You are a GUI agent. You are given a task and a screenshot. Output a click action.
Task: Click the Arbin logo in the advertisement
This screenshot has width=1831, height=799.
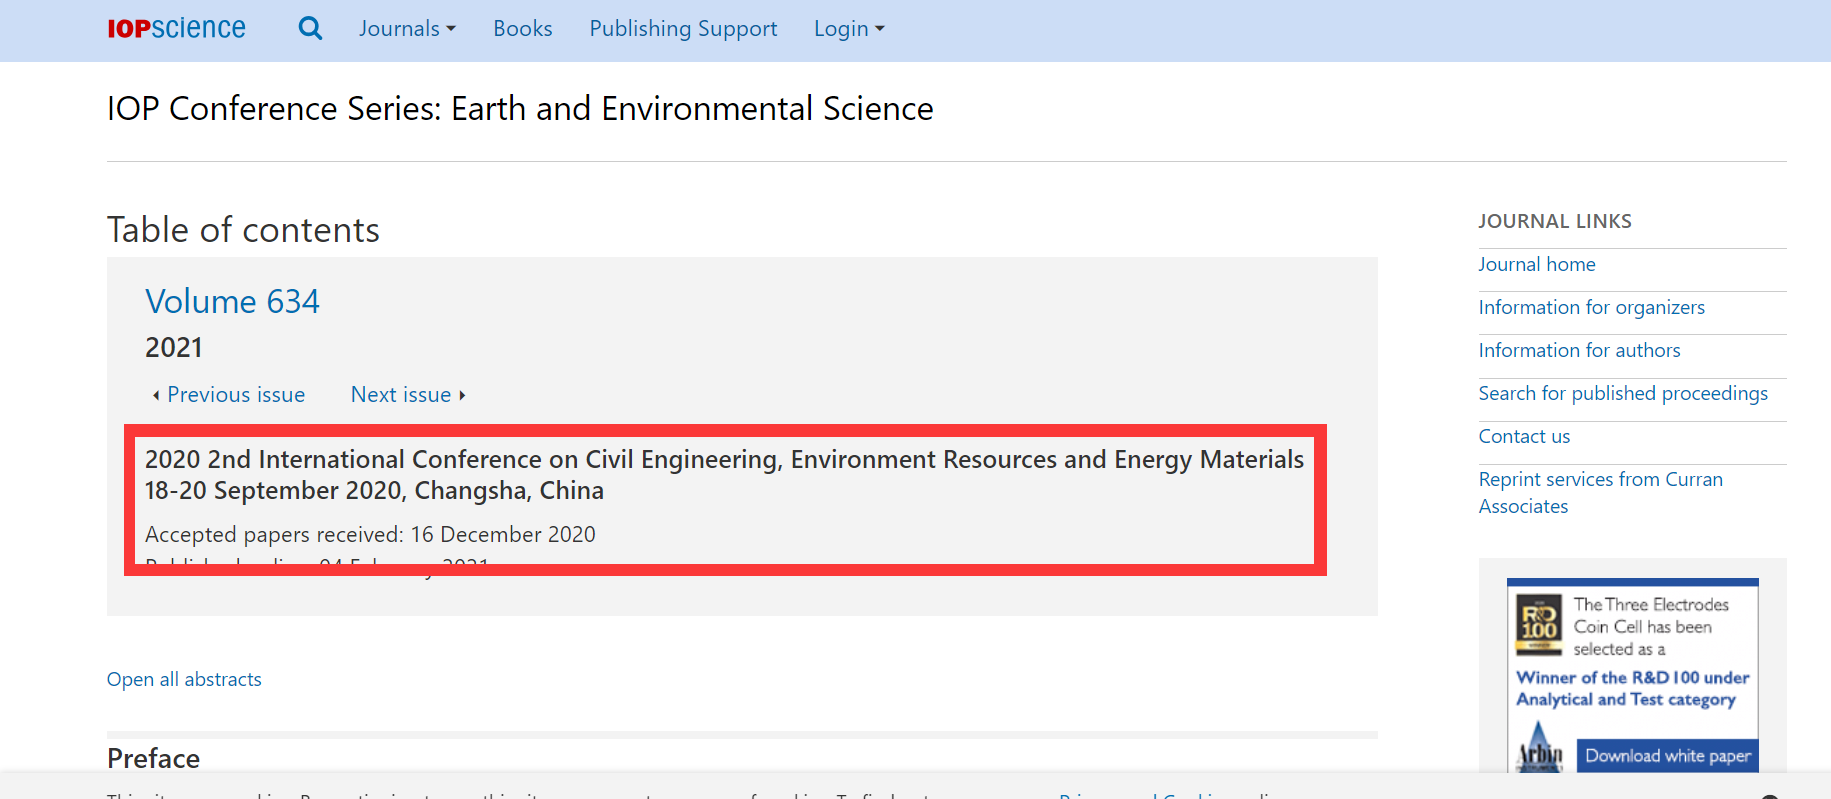pyautogui.click(x=1540, y=748)
